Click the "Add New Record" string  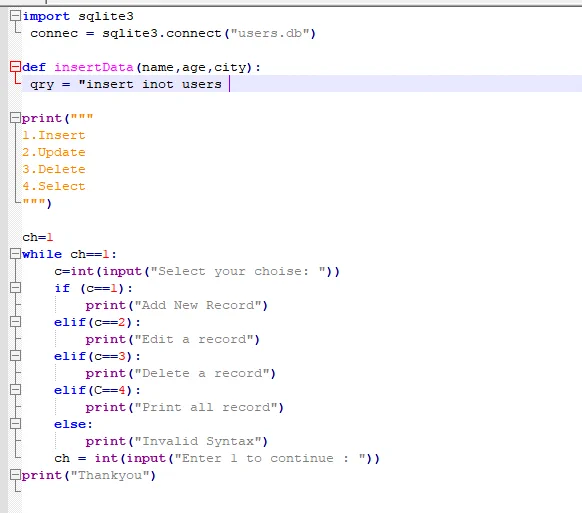pyautogui.click(x=198, y=305)
